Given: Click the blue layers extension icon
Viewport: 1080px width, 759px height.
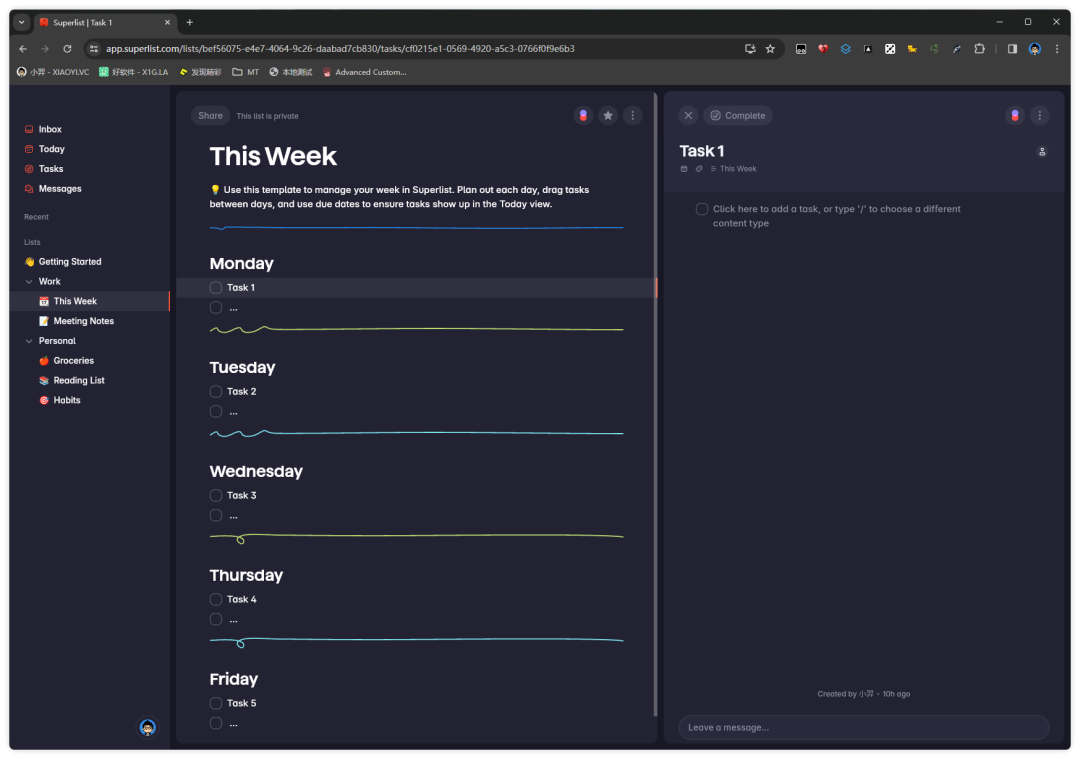Looking at the screenshot, I should pyautogui.click(x=845, y=49).
